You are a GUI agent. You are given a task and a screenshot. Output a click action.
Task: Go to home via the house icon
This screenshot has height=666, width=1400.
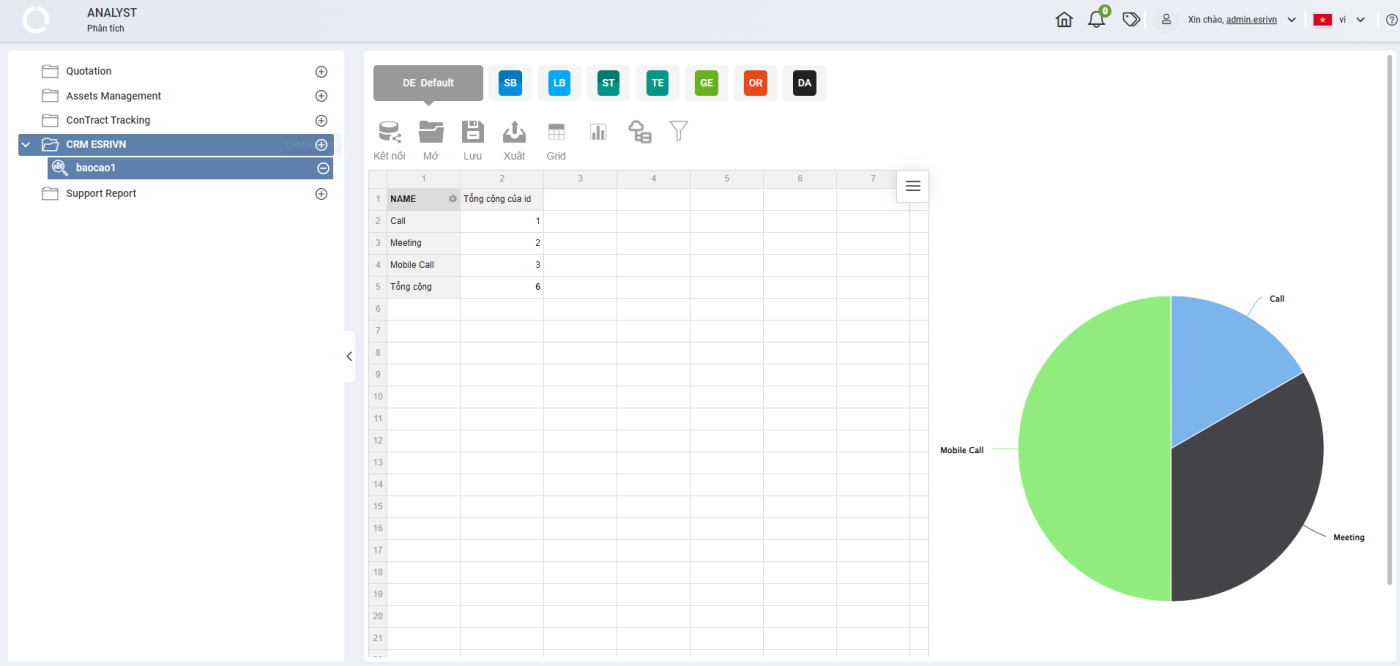tap(1064, 19)
